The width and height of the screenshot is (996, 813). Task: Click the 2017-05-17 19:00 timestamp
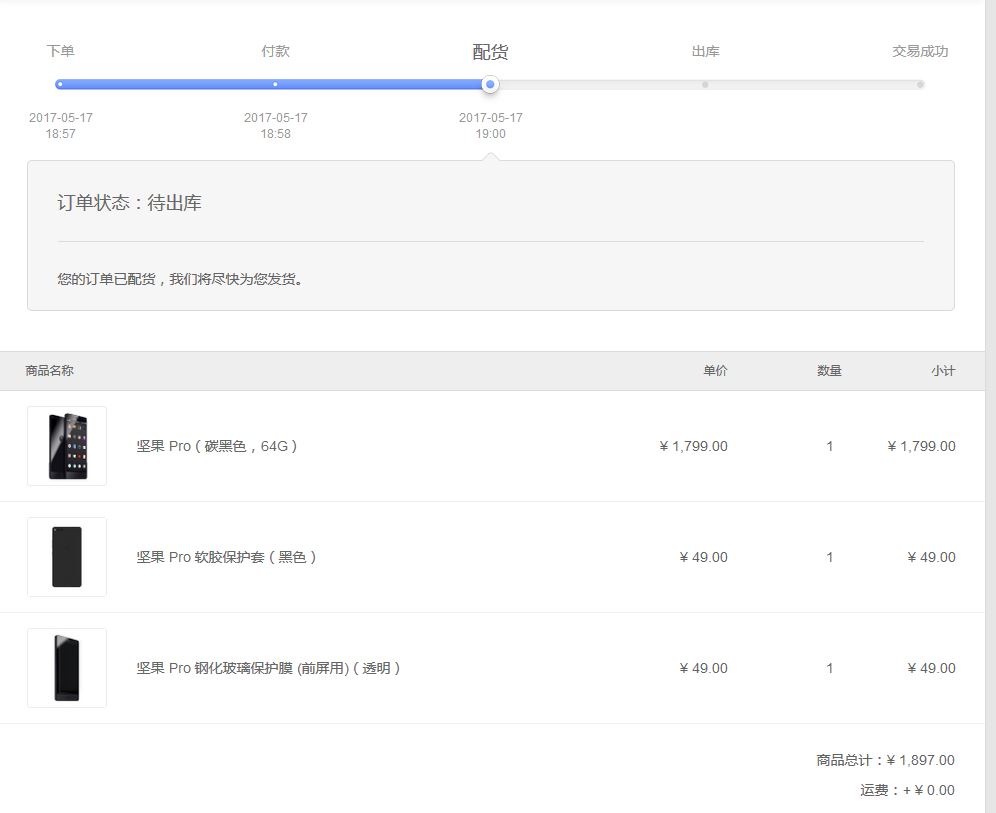click(490, 126)
